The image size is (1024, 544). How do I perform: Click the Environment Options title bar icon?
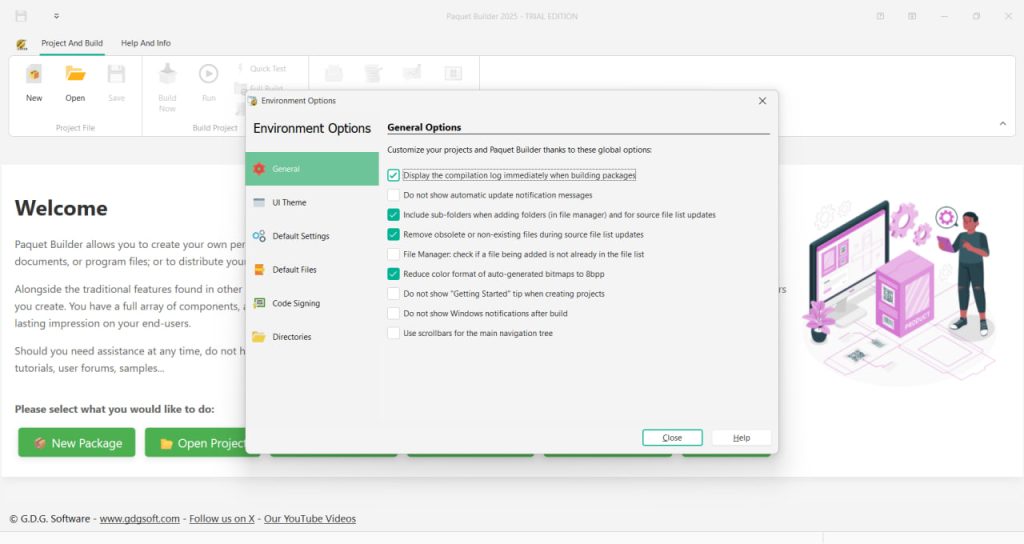click(253, 101)
